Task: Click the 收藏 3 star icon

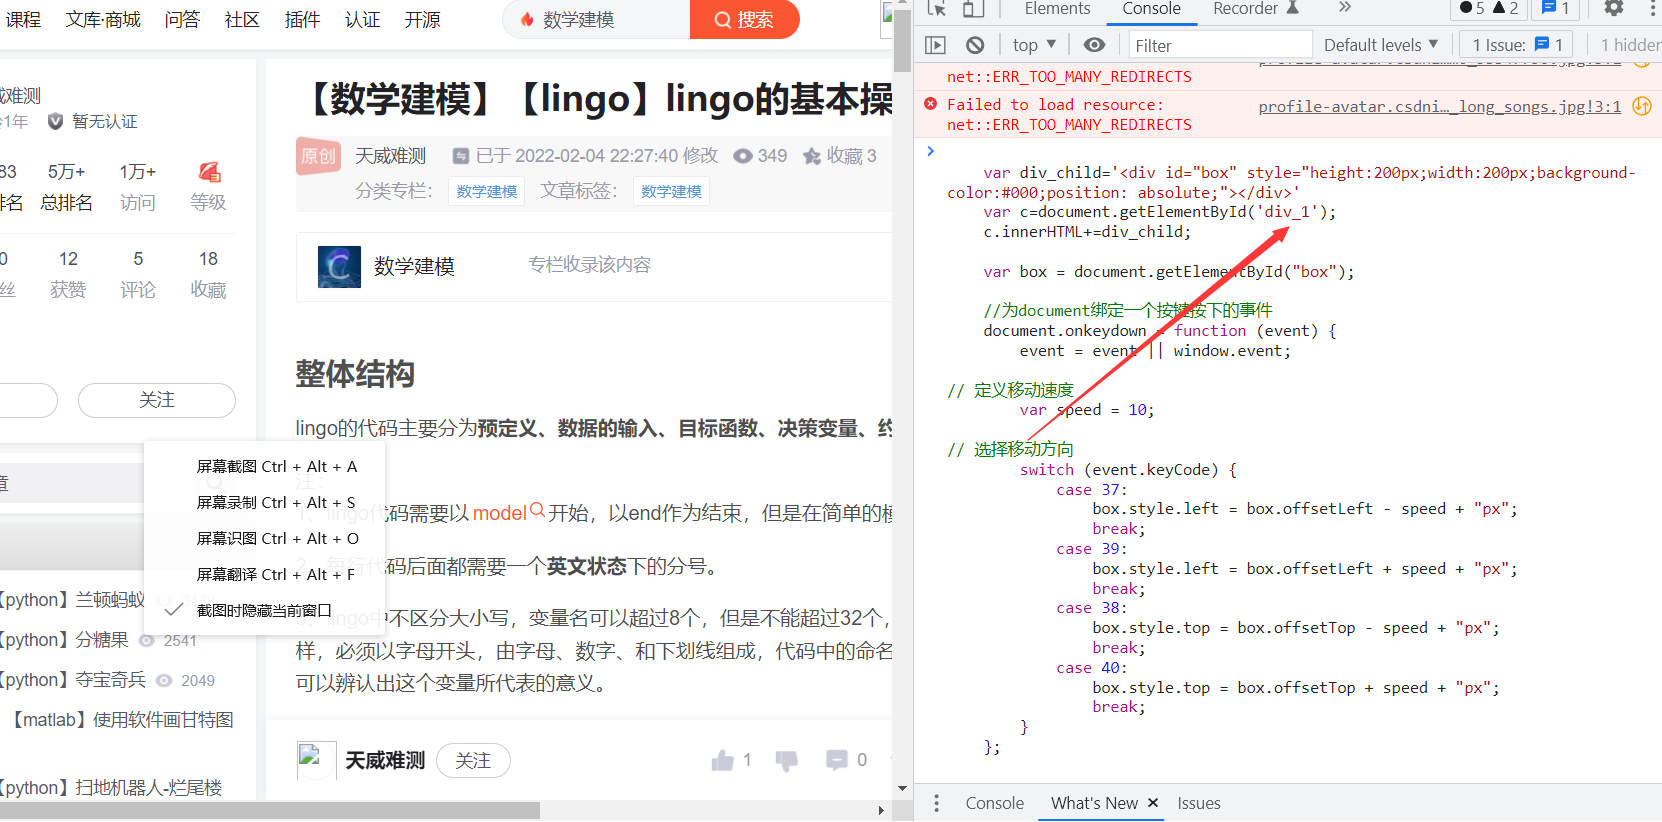Action: coord(812,156)
